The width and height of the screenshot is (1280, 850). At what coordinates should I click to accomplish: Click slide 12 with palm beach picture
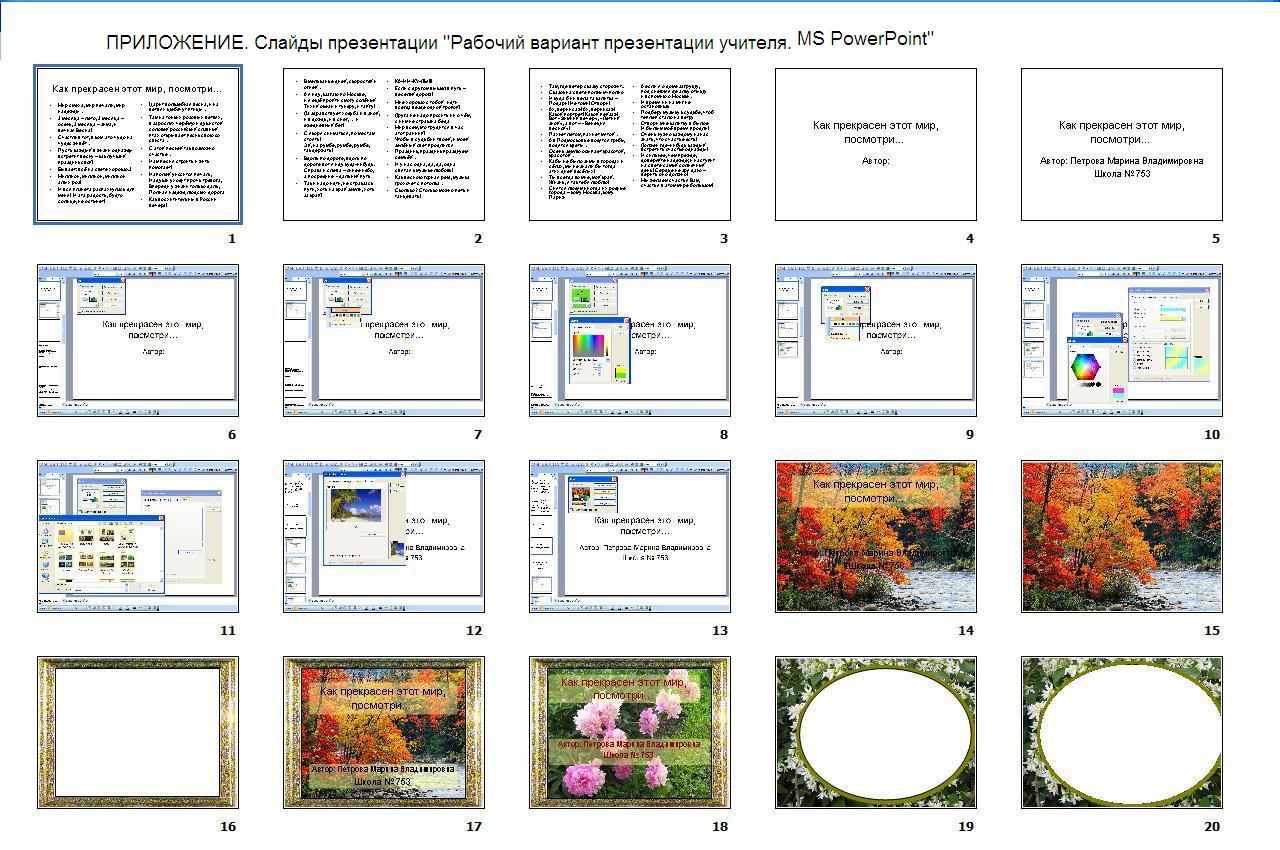[x=384, y=536]
